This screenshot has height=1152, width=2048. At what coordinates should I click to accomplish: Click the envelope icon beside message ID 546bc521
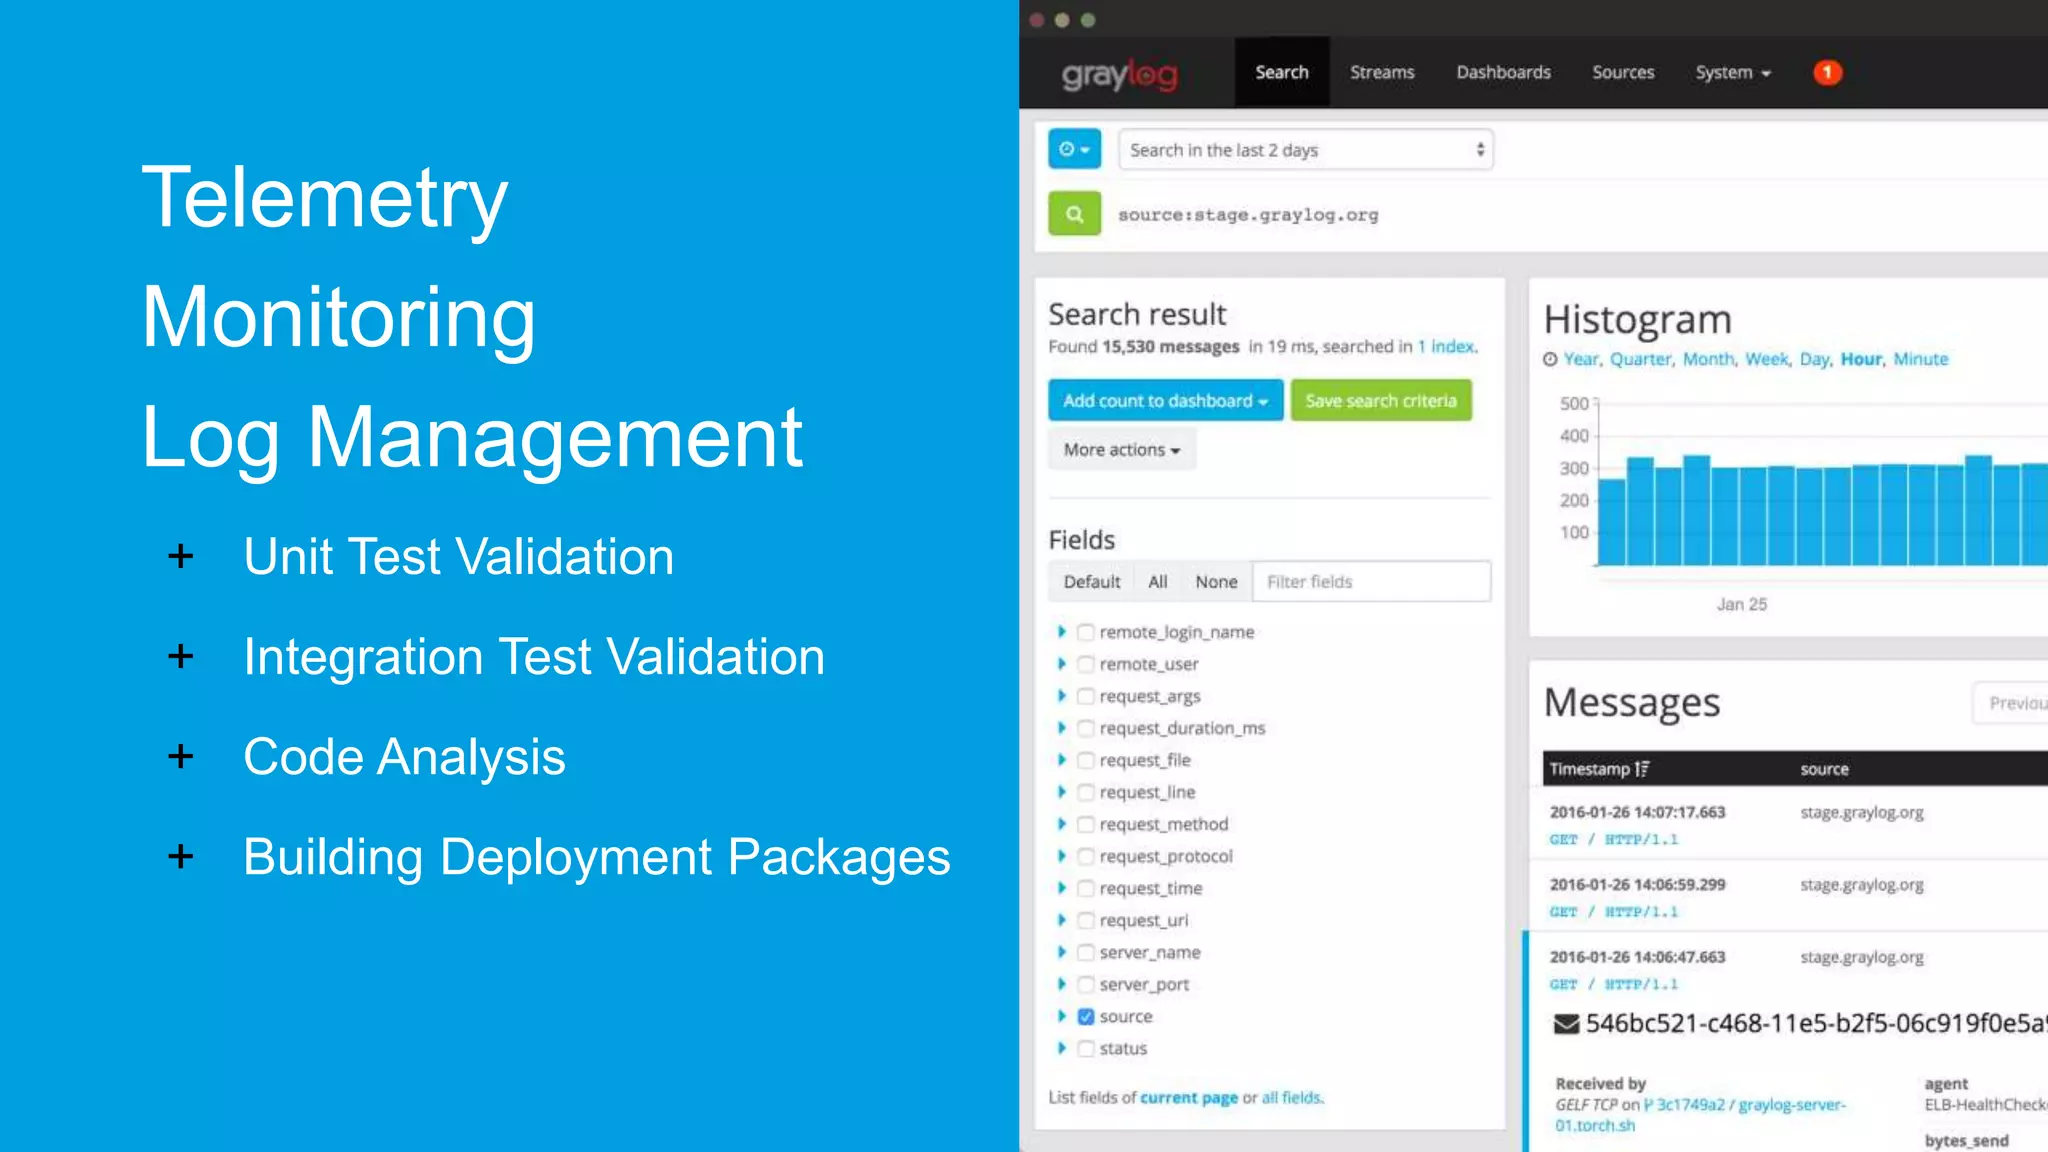(1566, 1024)
